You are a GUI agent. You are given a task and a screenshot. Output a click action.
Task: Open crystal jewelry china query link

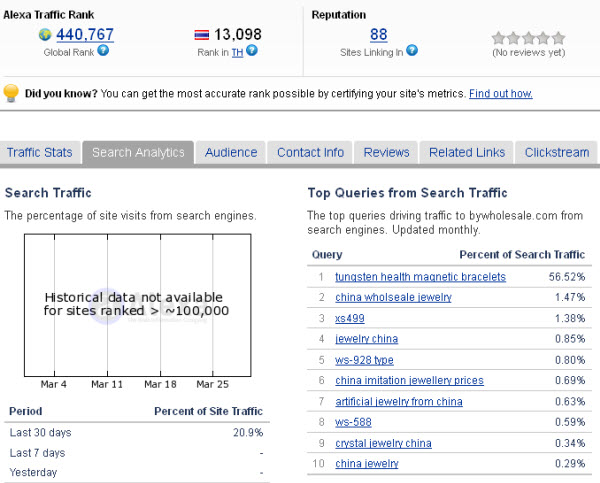coord(383,444)
